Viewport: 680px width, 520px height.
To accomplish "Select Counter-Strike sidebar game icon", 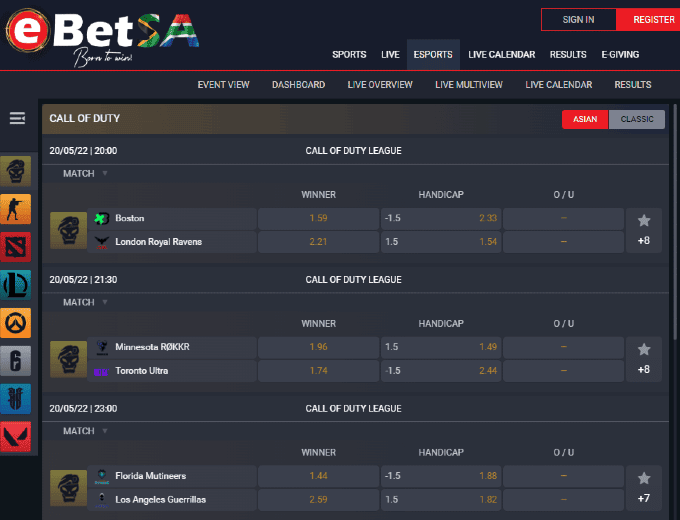I will tap(16, 209).
